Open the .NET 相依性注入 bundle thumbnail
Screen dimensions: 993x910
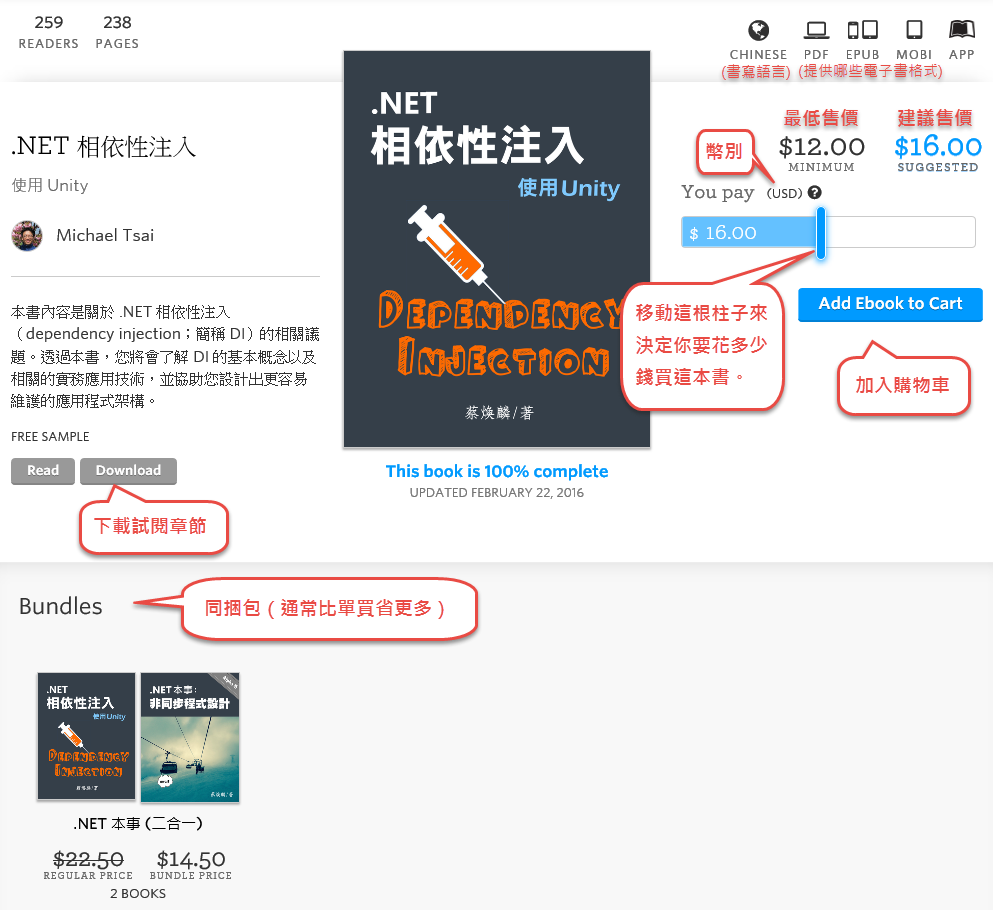pyautogui.click(x=87, y=736)
